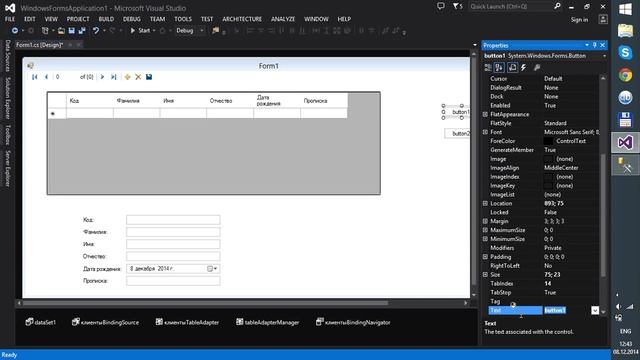Select the tableAdapterManager component in tray
Screen dimensions: 640x360
point(267,322)
